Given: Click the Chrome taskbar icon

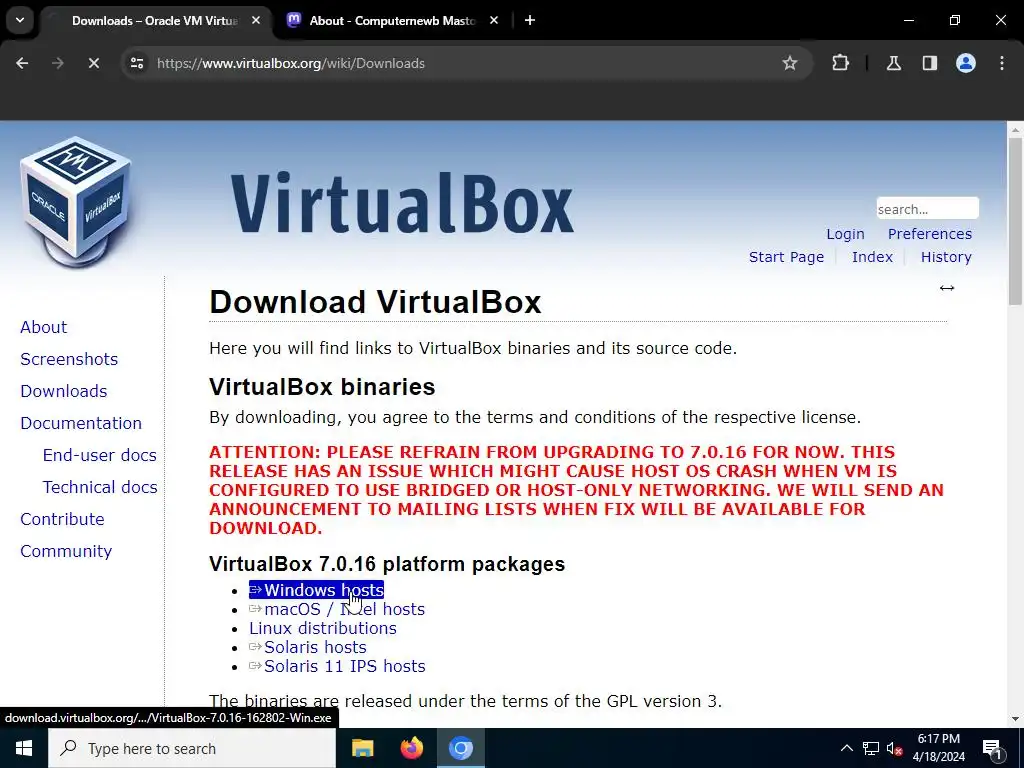Looking at the screenshot, I should [x=460, y=748].
